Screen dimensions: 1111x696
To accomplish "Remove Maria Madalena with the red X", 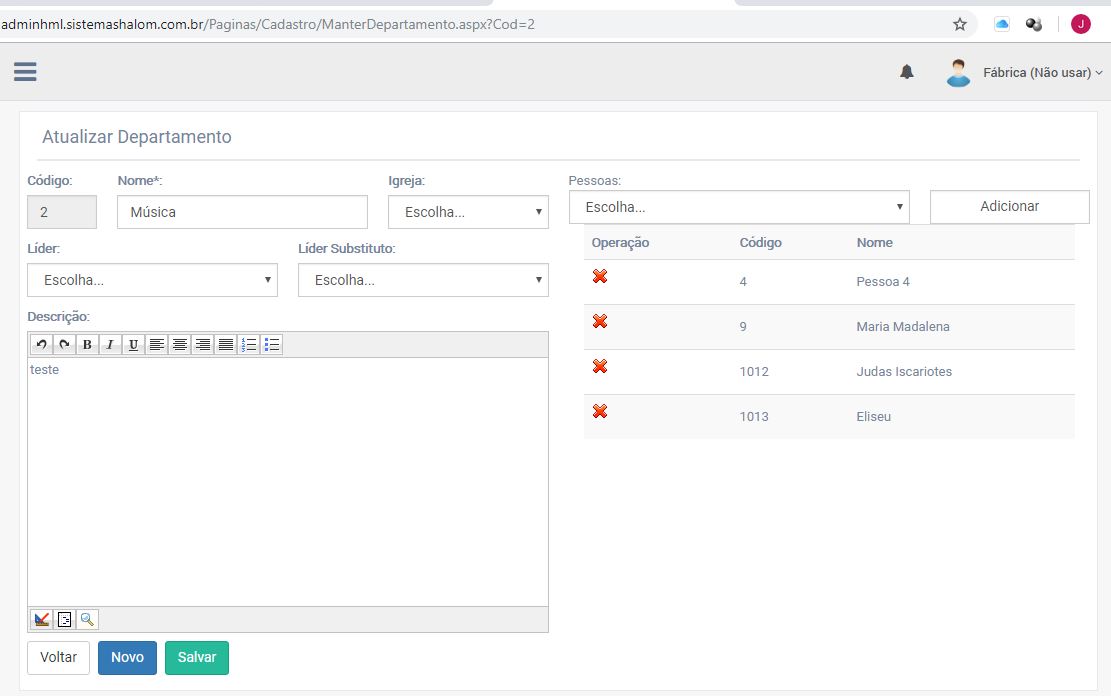I will tap(600, 321).
